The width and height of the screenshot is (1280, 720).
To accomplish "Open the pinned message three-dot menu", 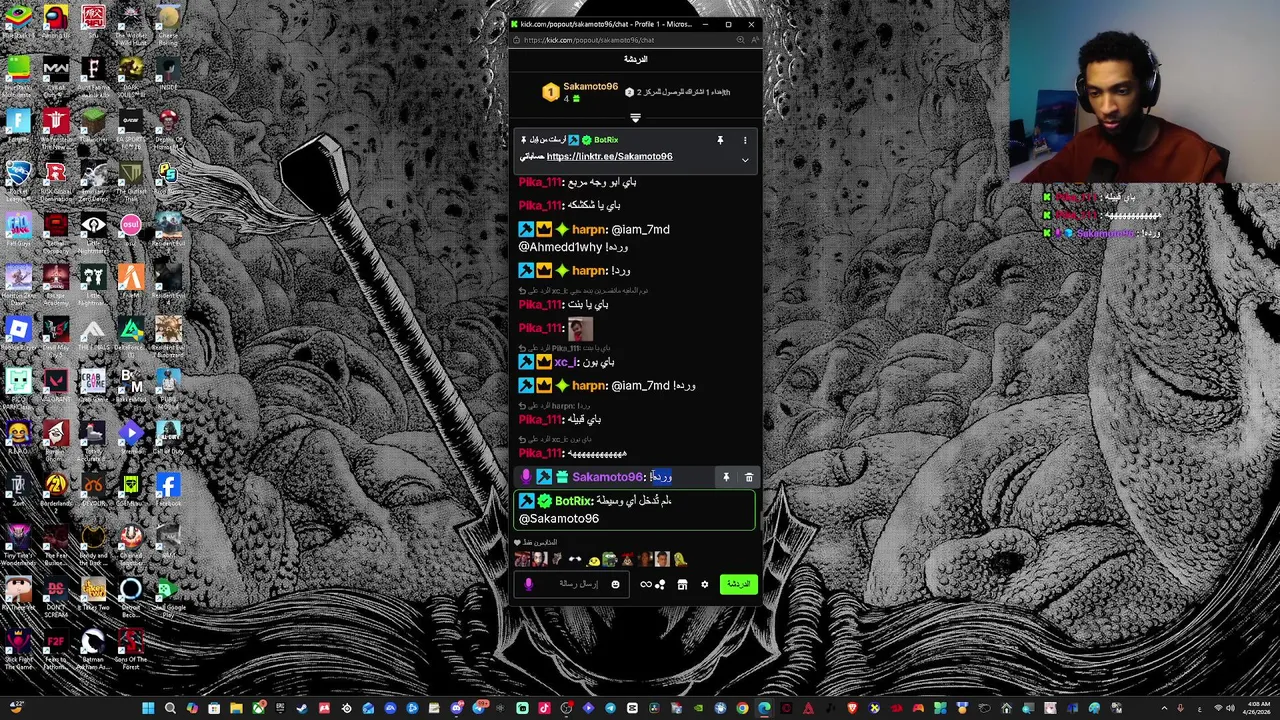I will (745, 140).
